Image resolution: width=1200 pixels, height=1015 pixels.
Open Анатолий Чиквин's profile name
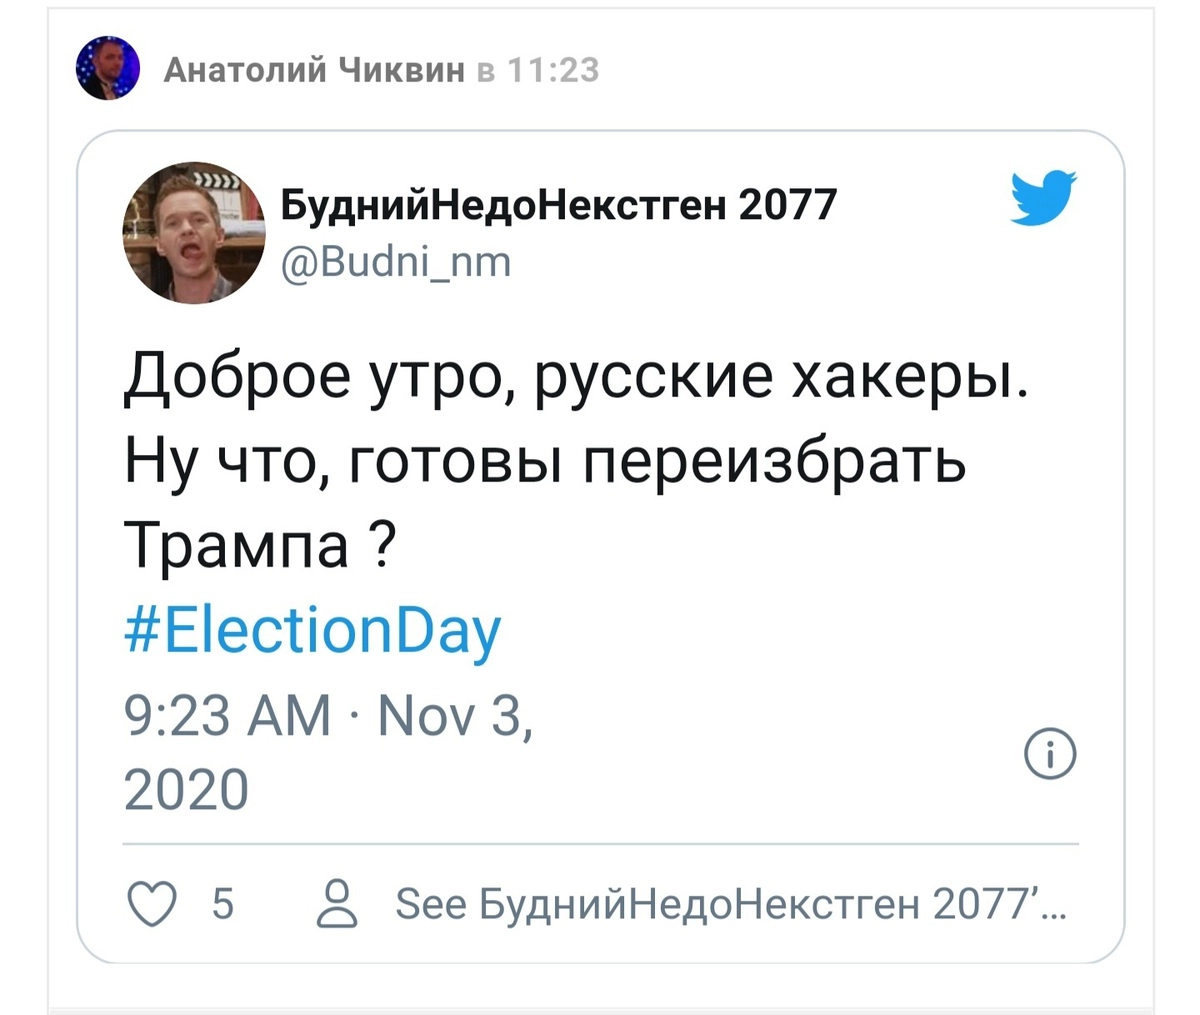point(313,70)
